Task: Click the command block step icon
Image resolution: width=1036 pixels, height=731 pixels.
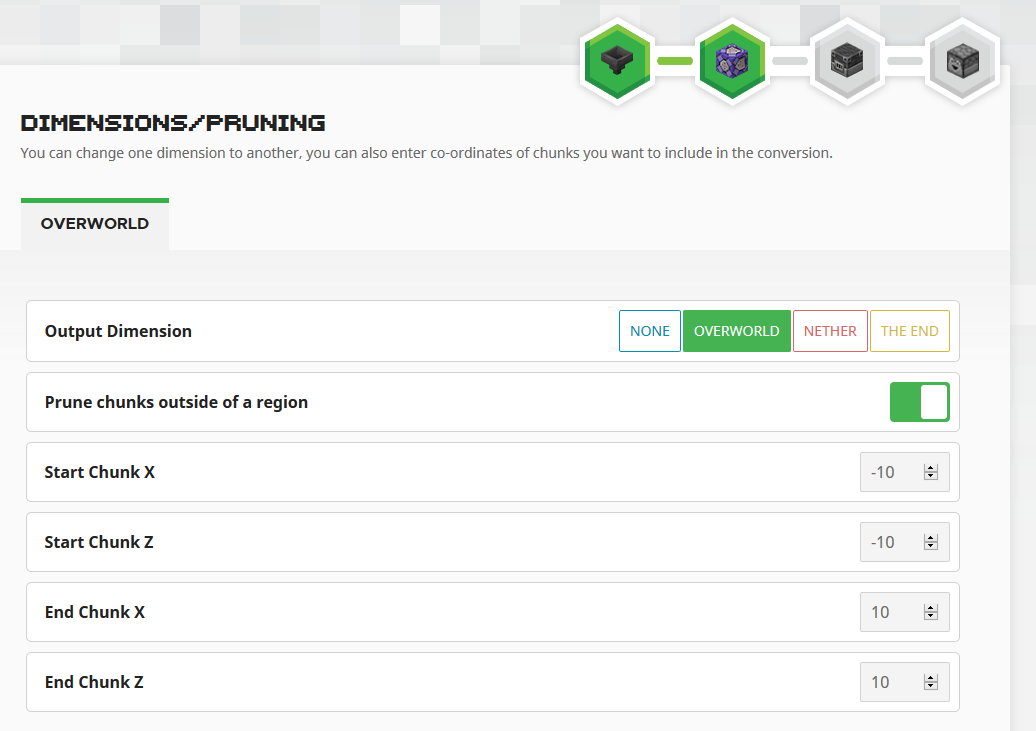Action: tap(732, 61)
